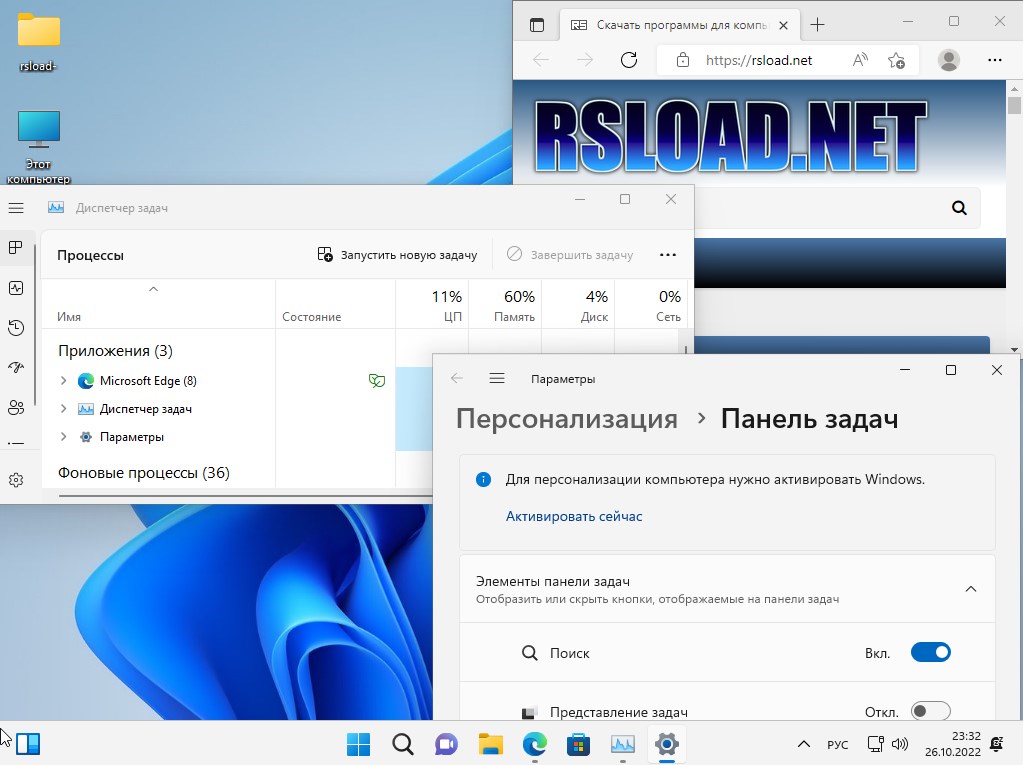Viewport: 1023px width, 765px height.
Task: Expand Диспетчер задач process row
Action: pos(63,408)
